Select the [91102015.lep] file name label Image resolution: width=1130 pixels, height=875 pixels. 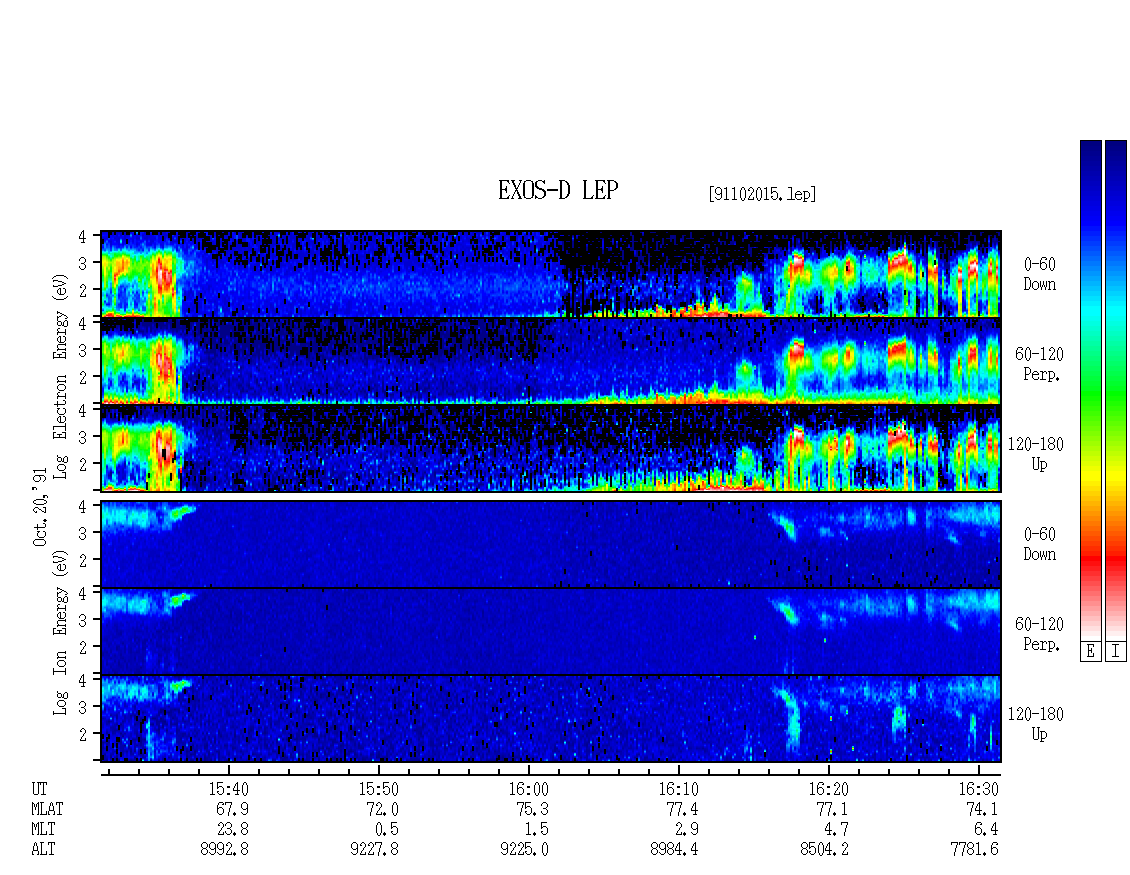tap(762, 193)
